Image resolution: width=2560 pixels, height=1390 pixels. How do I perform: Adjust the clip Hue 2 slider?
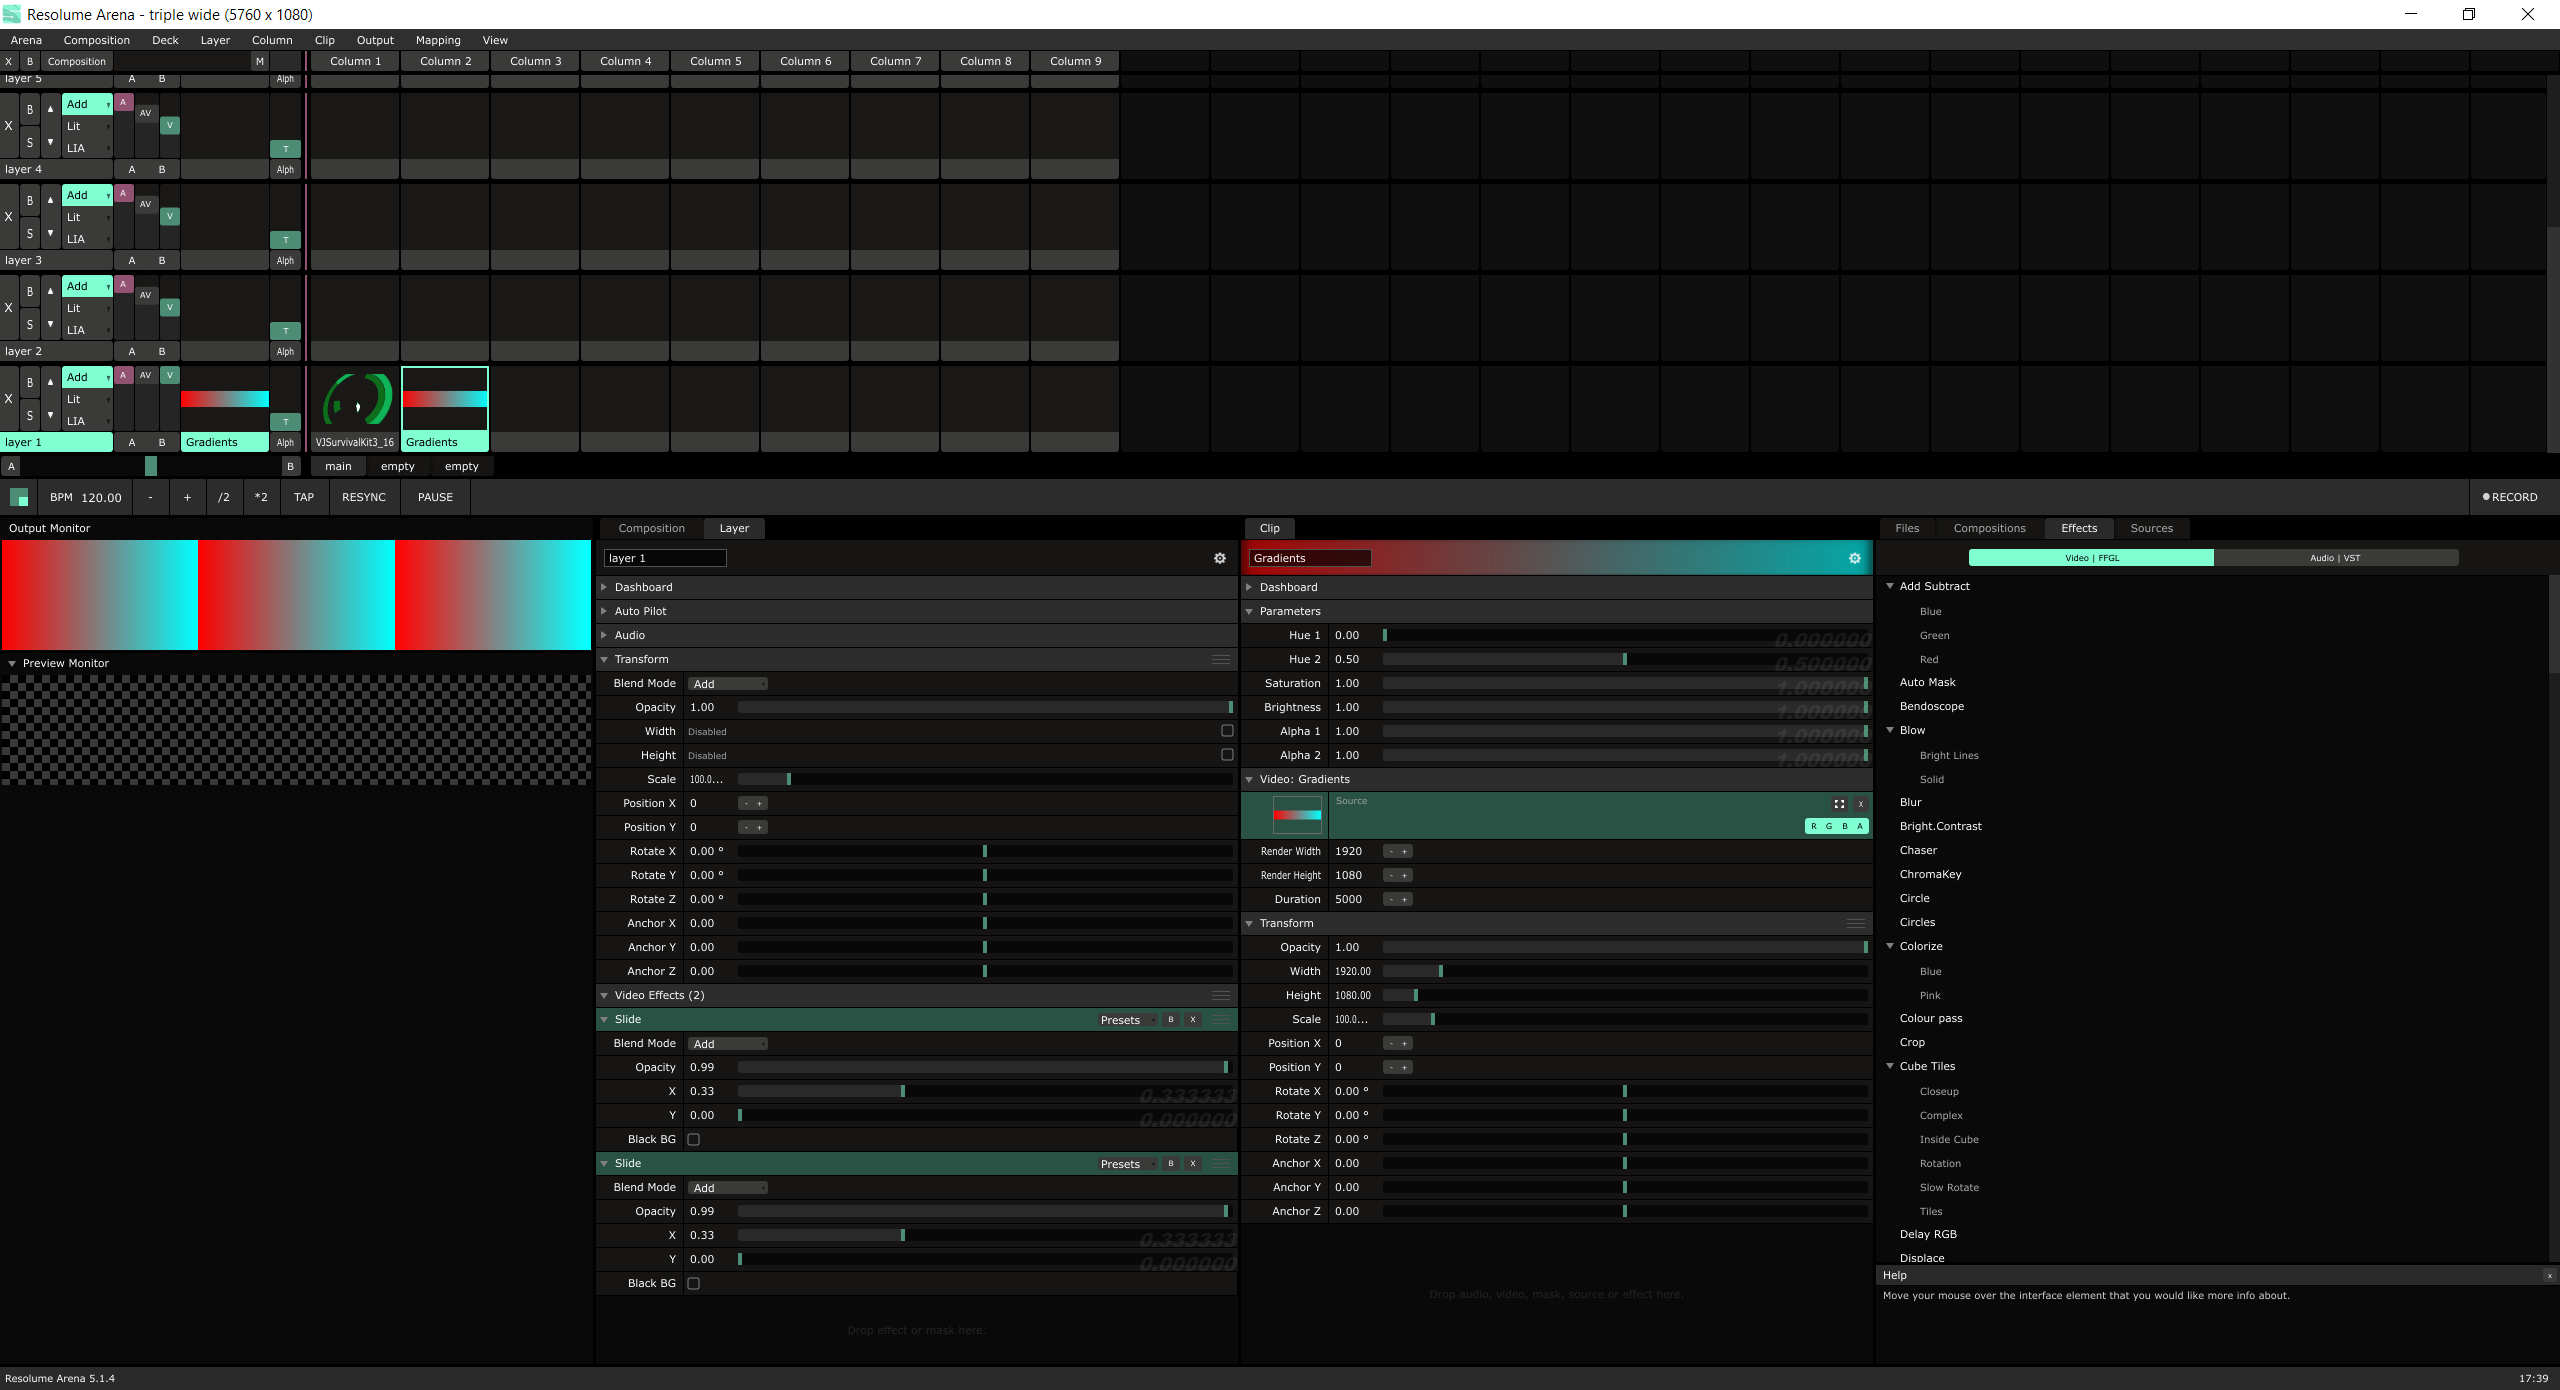1624,660
